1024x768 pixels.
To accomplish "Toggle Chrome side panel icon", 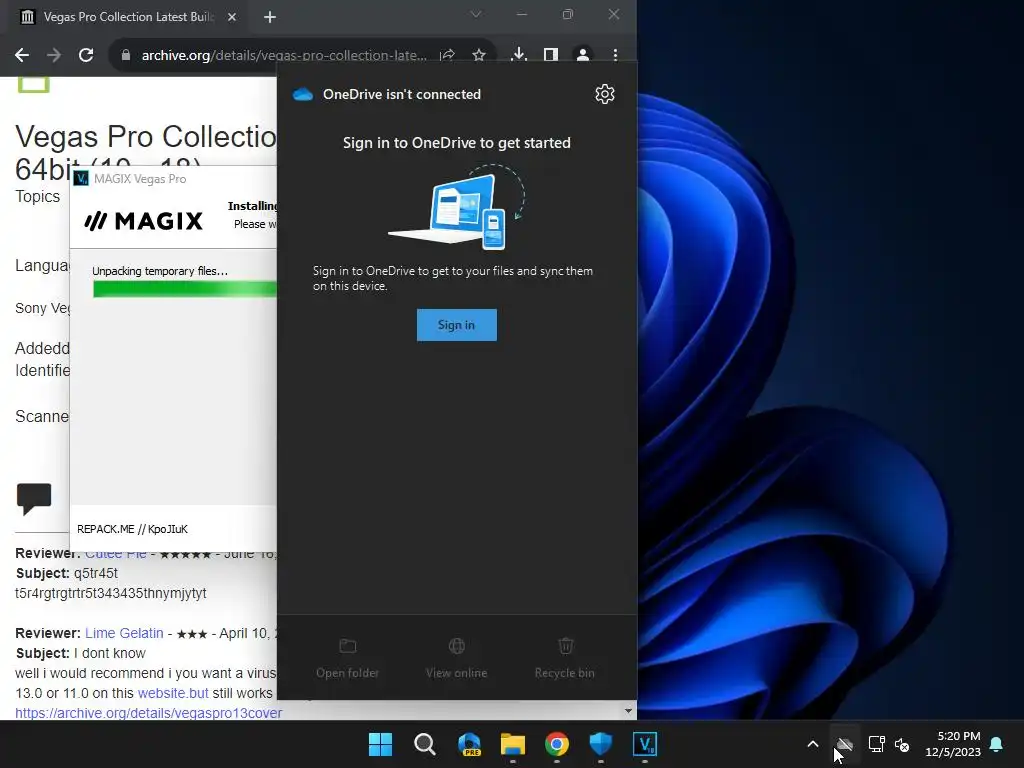I will (551, 55).
